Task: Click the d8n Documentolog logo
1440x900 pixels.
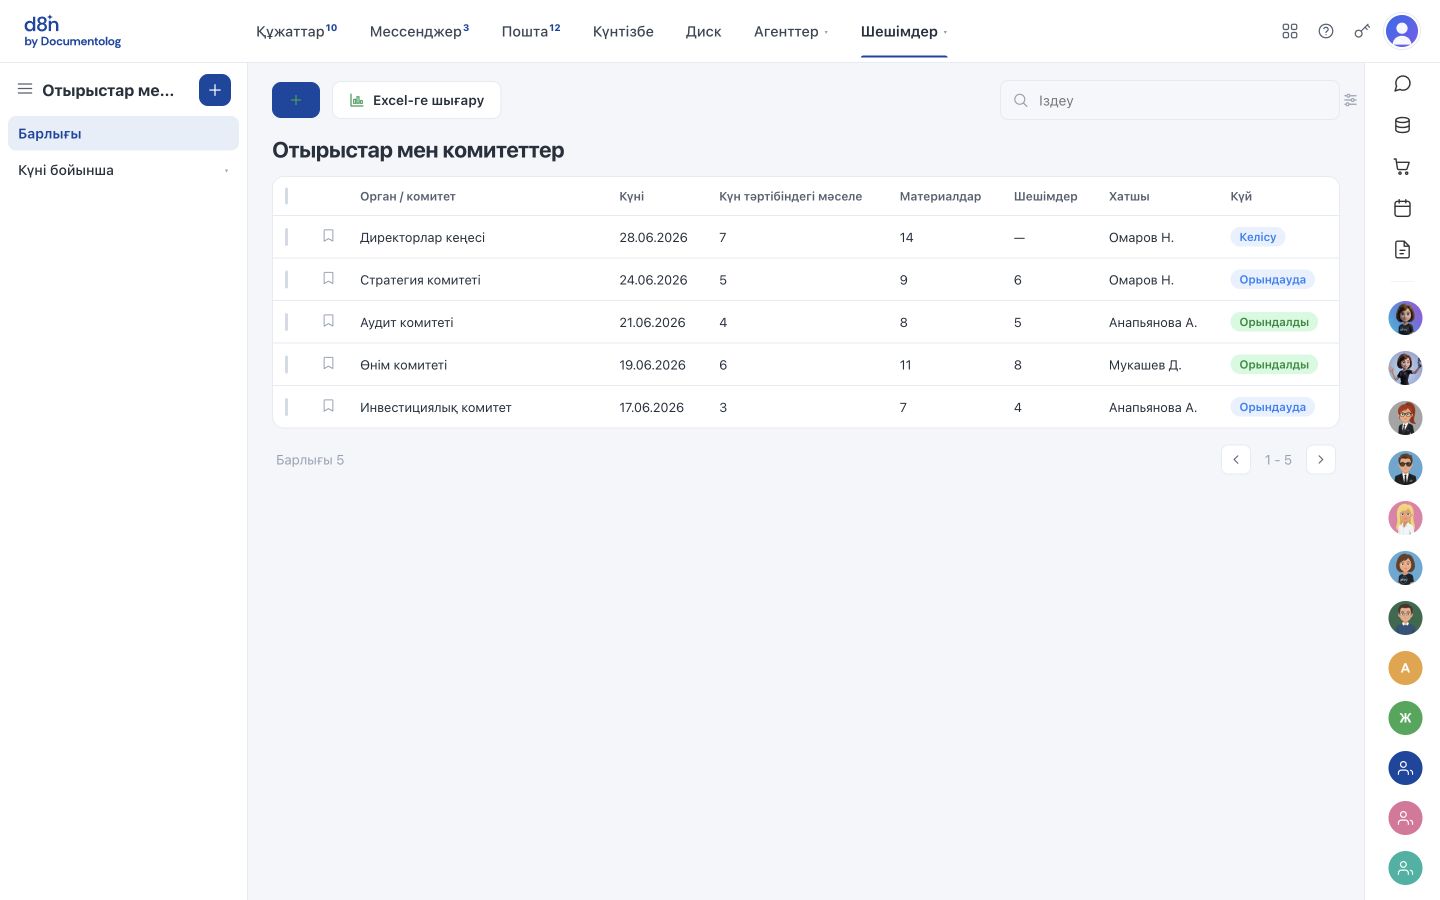Action: pos(72,32)
